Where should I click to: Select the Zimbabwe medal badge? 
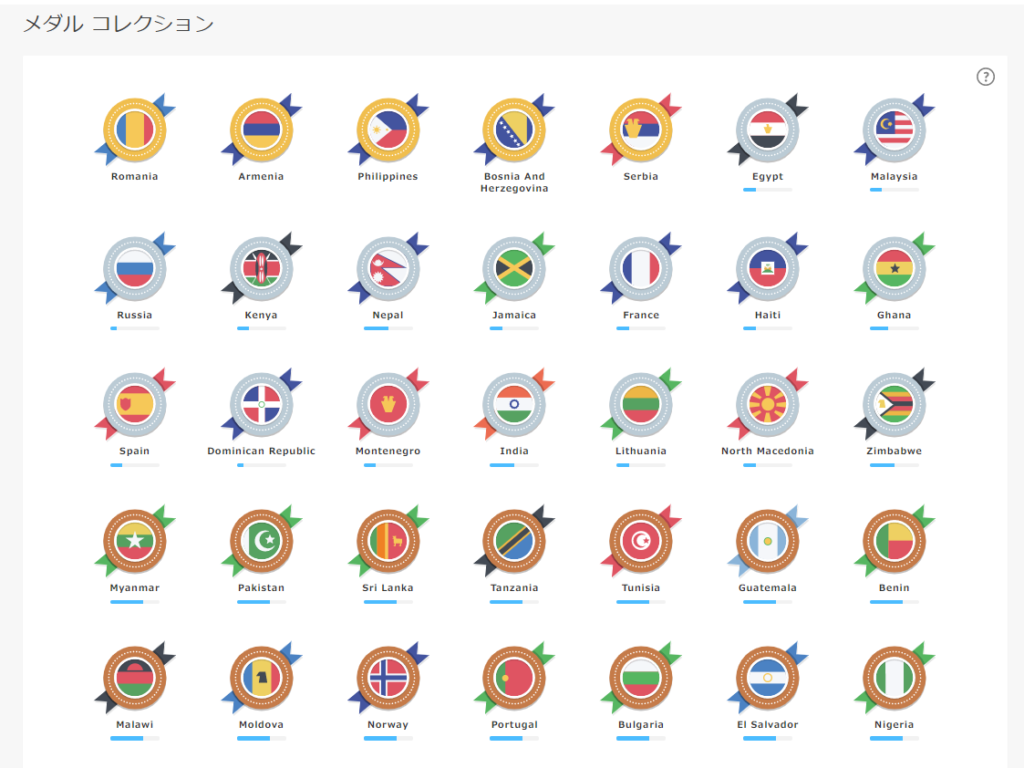[894, 404]
